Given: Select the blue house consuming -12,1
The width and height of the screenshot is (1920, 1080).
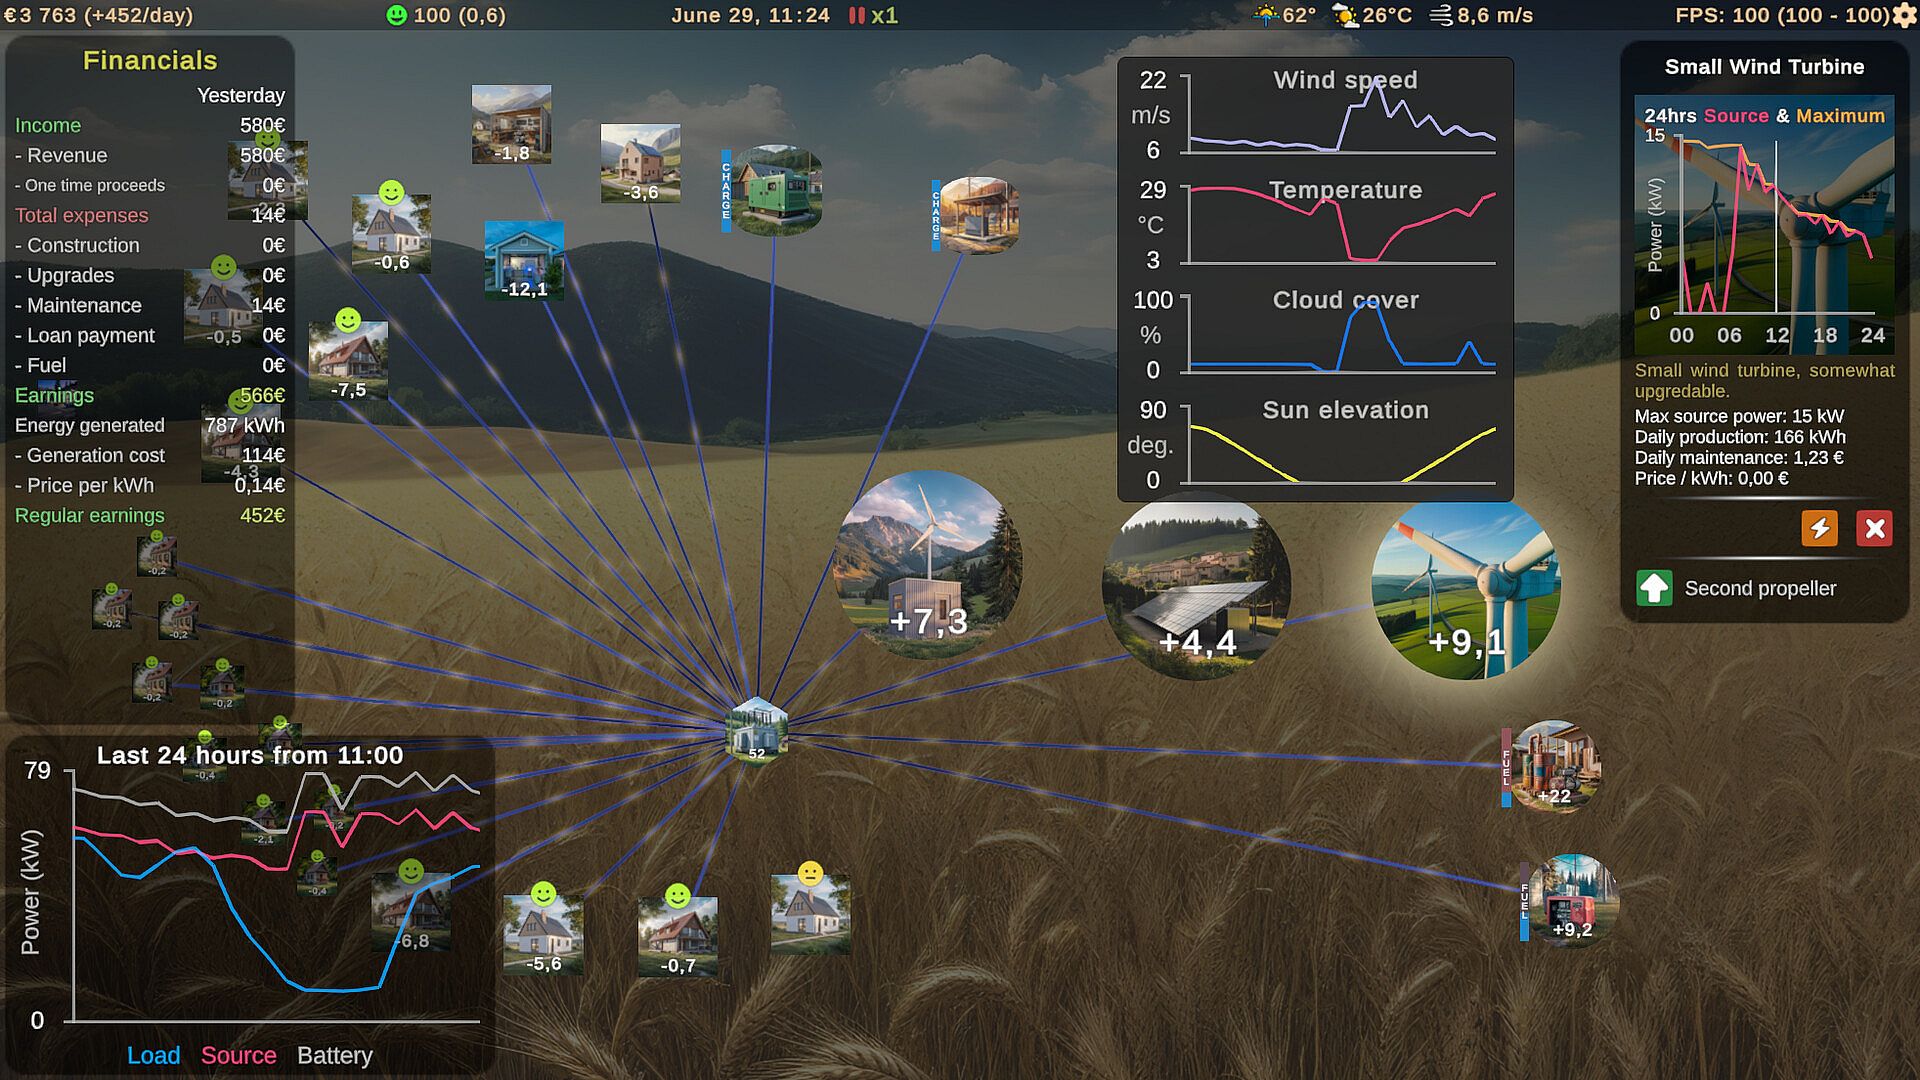Looking at the screenshot, I should pos(524,260).
